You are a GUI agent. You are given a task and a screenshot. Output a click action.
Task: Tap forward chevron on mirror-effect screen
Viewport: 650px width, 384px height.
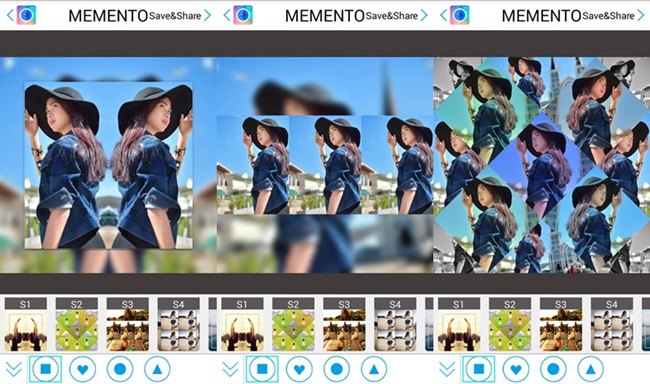207,16
